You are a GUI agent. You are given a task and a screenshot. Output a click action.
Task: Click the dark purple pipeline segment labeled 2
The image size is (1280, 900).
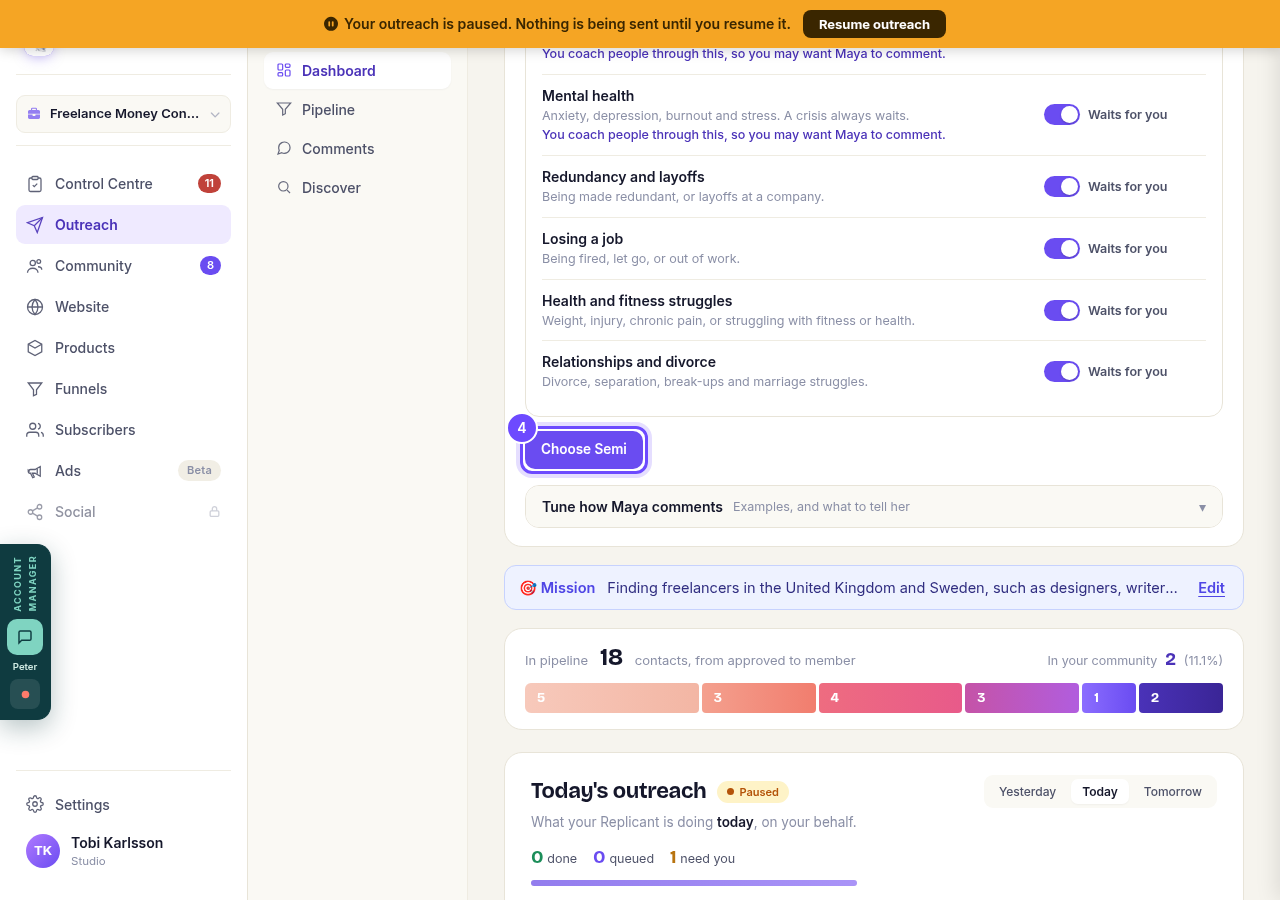coord(1181,698)
